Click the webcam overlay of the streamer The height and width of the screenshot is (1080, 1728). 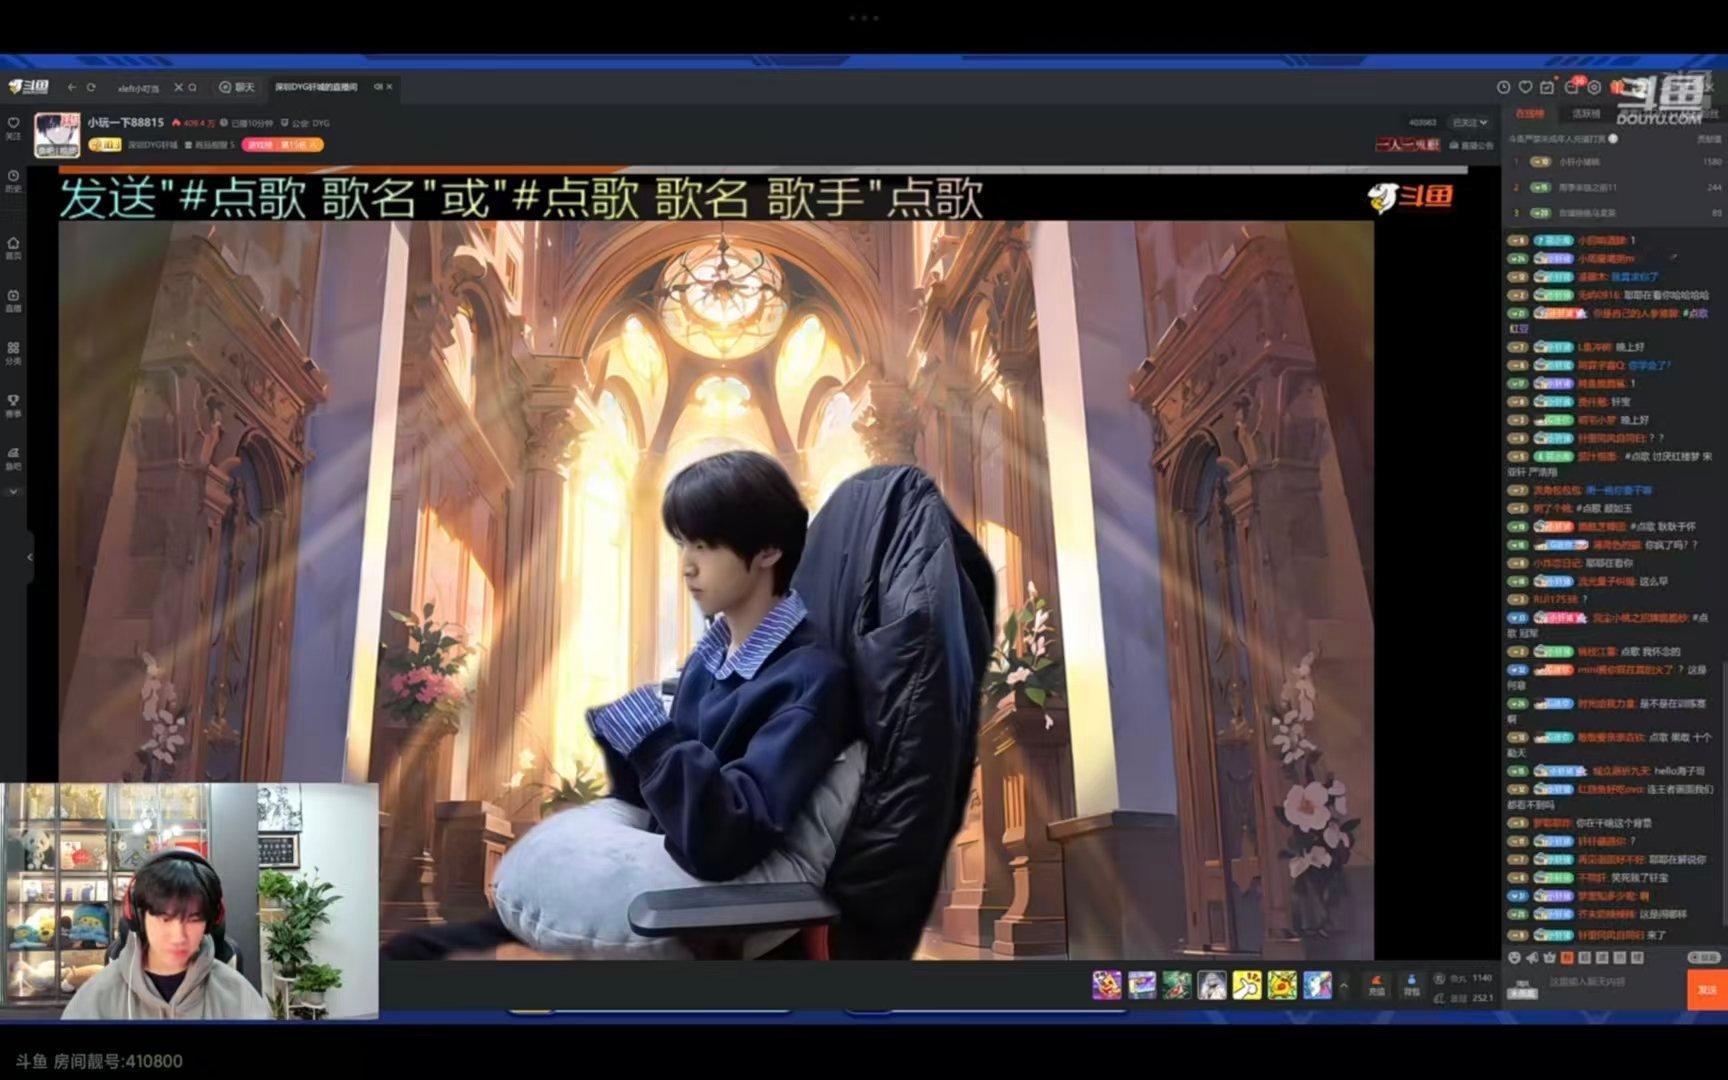click(x=190, y=901)
